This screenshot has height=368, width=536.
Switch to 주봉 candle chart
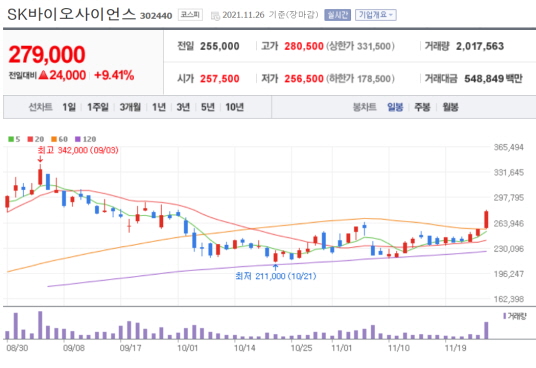point(422,107)
